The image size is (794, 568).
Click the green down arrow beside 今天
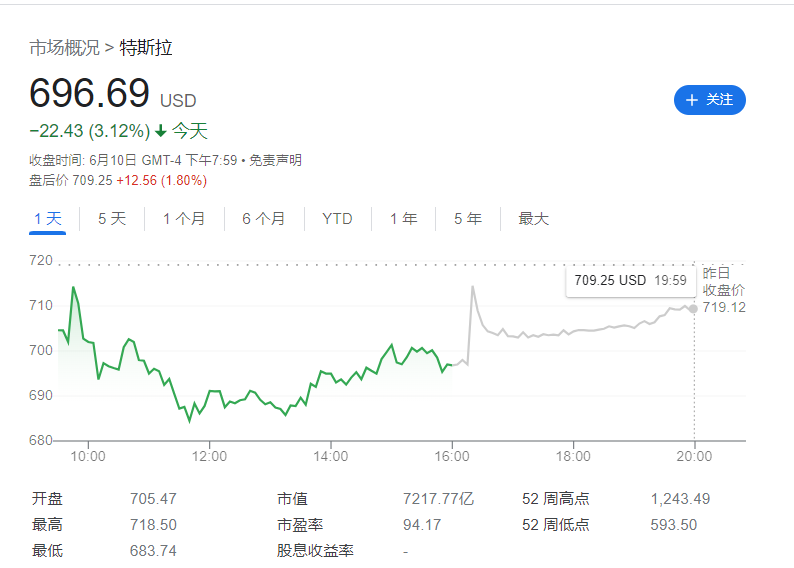pyautogui.click(x=160, y=131)
